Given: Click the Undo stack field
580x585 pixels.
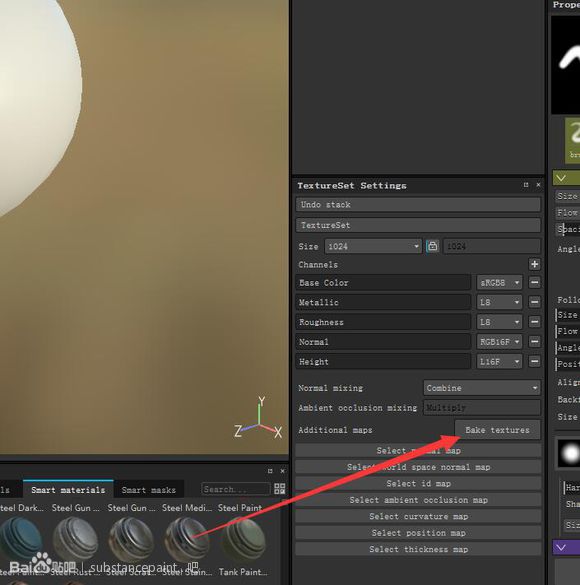Looking at the screenshot, I should click(418, 204).
